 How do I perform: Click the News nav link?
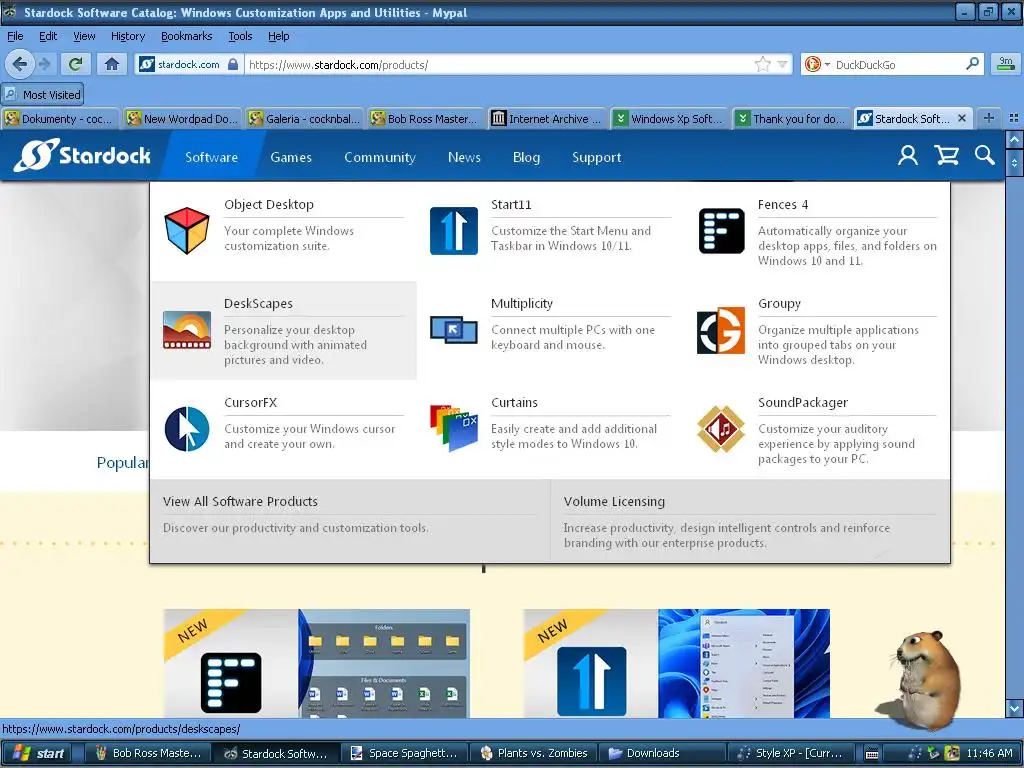pyautogui.click(x=464, y=157)
